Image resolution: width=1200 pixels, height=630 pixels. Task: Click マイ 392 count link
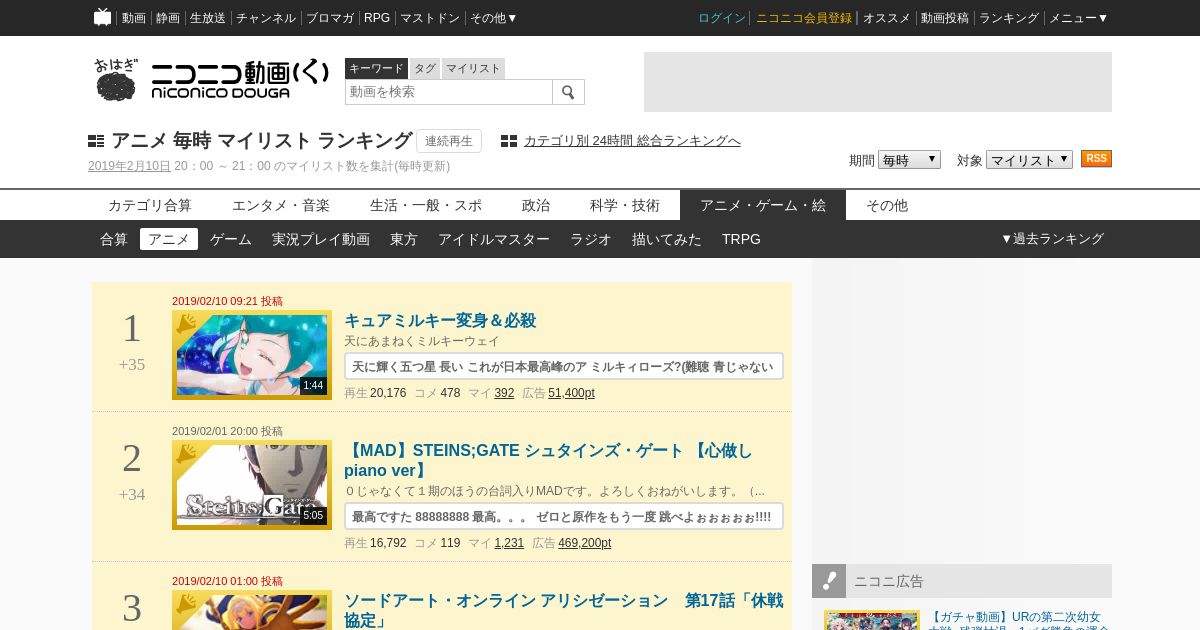tap(504, 393)
